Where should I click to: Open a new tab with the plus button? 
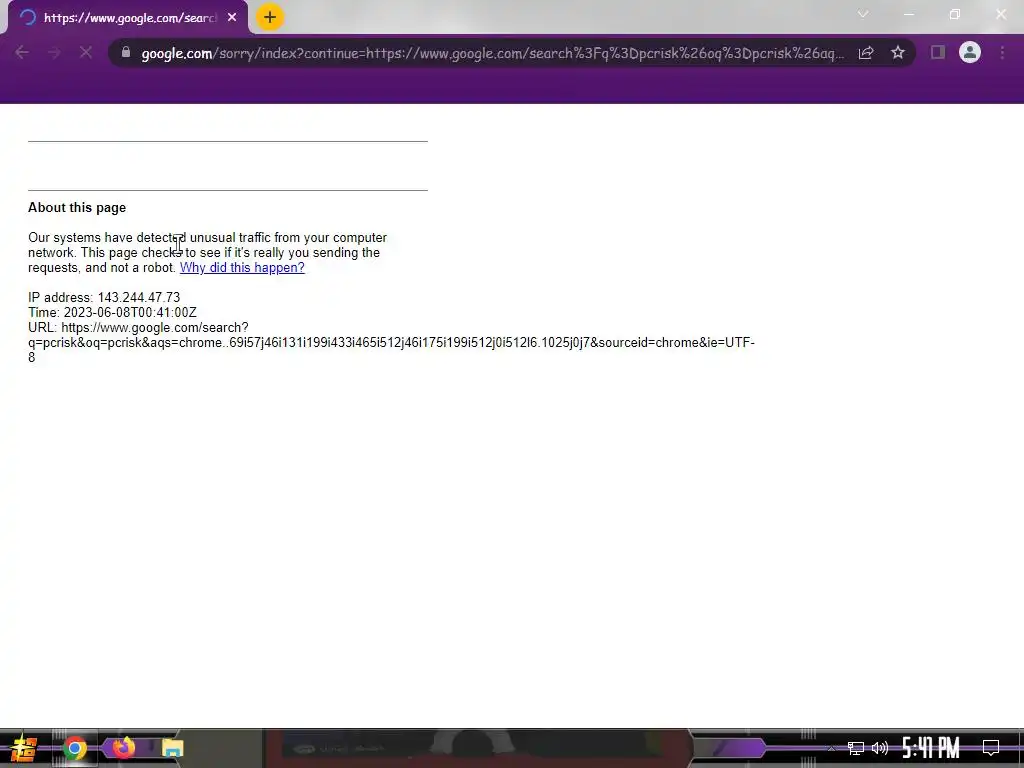[270, 17]
